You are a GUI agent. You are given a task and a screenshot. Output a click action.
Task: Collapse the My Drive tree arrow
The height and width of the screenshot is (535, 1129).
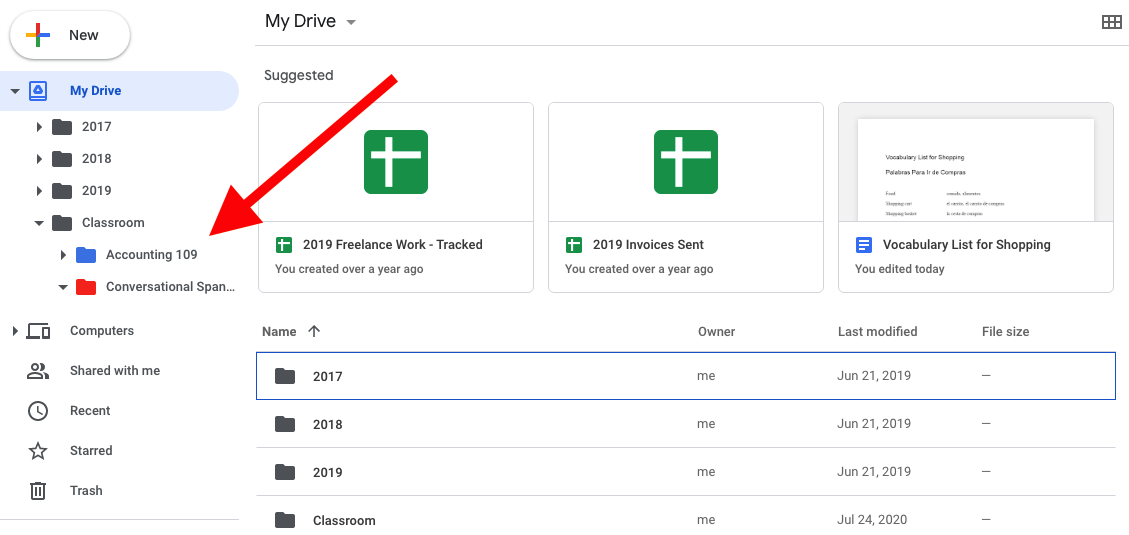coord(14,91)
